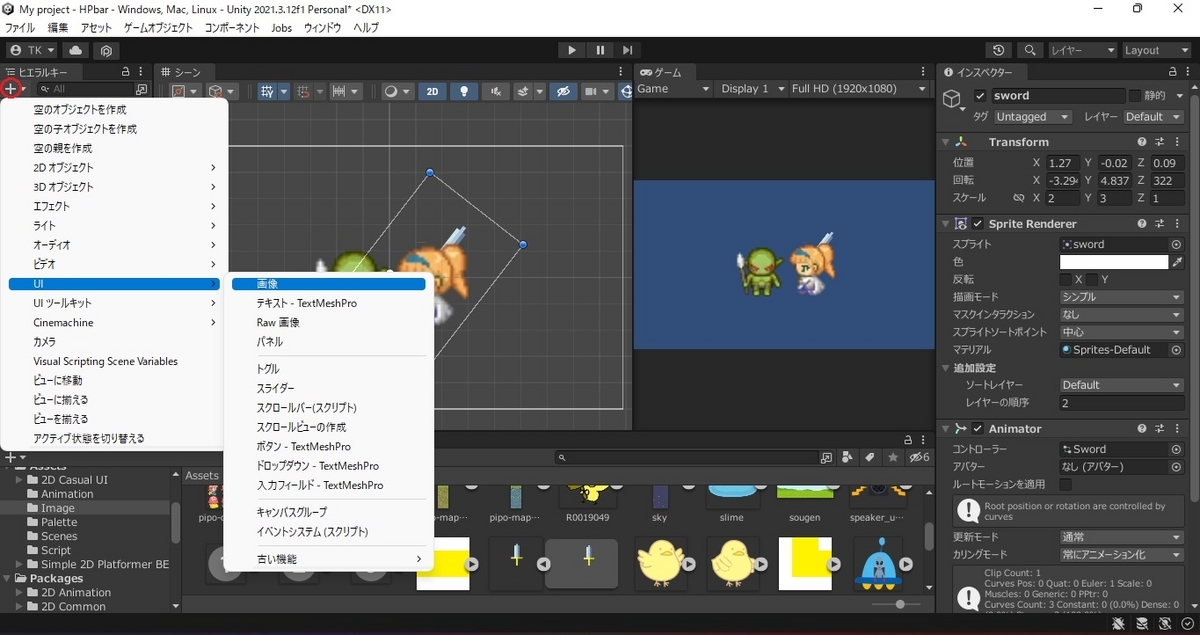Toggle the scene lighting bulb icon
Image resolution: width=1200 pixels, height=635 pixels.
(x=463, y=90)
